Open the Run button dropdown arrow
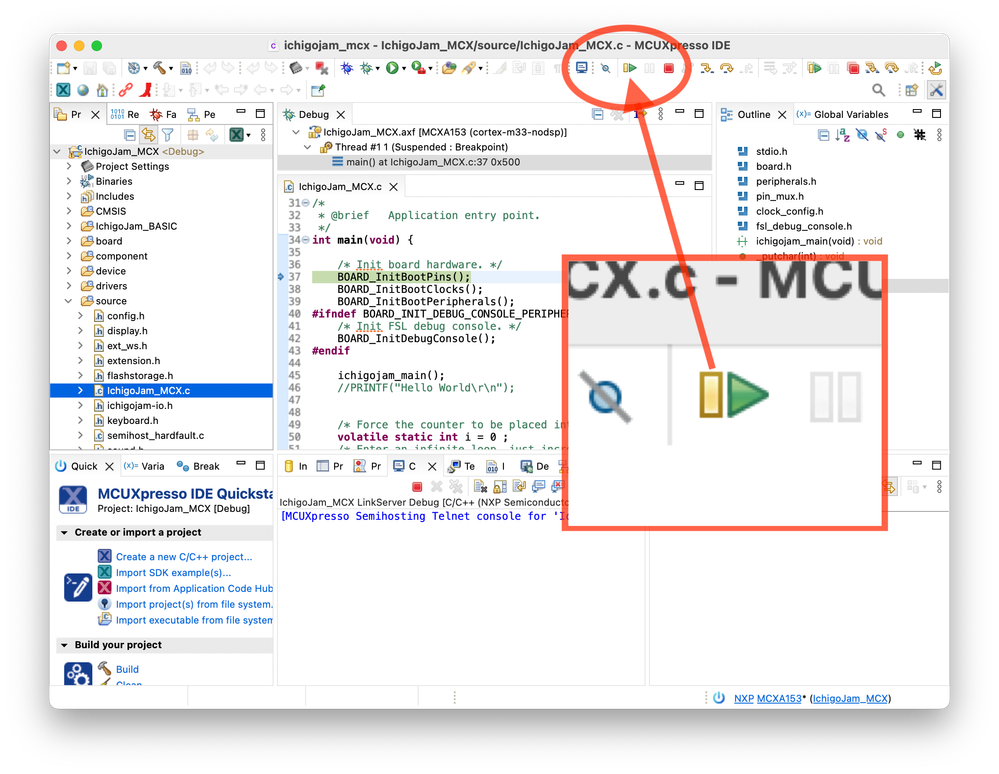999x774 pixels. click(404, 69)
